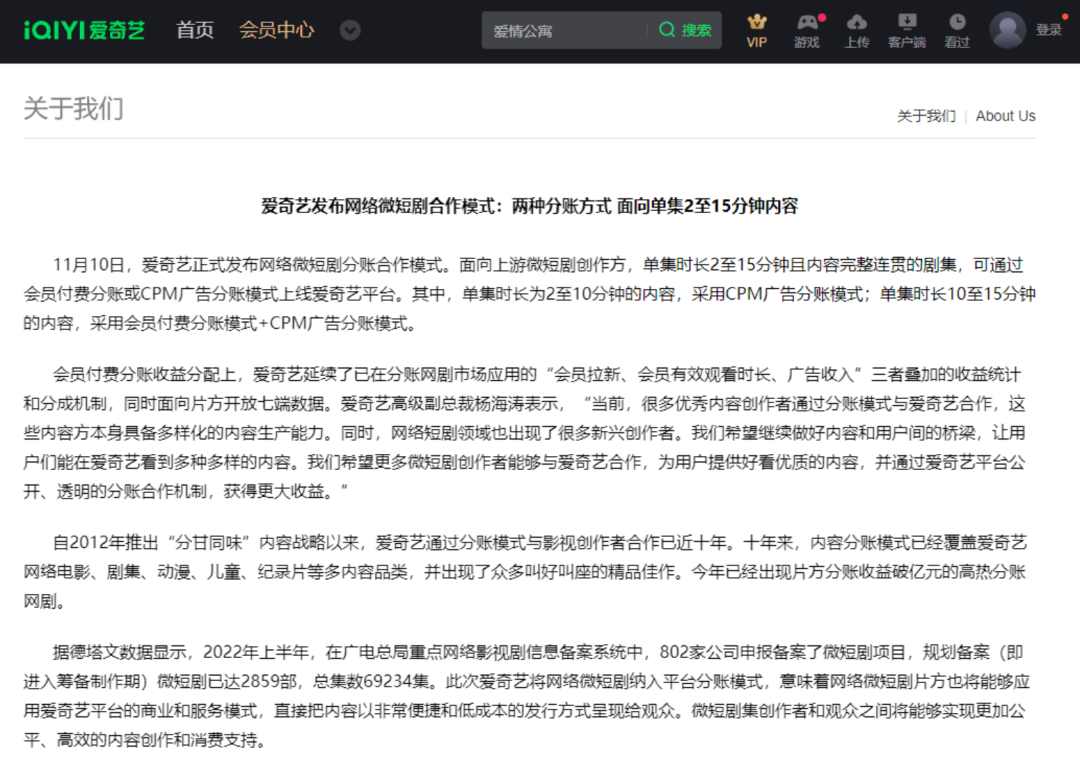Open the 会员中心 member center
This screenshot has width=1080, height=775.
tap(276, 30)
